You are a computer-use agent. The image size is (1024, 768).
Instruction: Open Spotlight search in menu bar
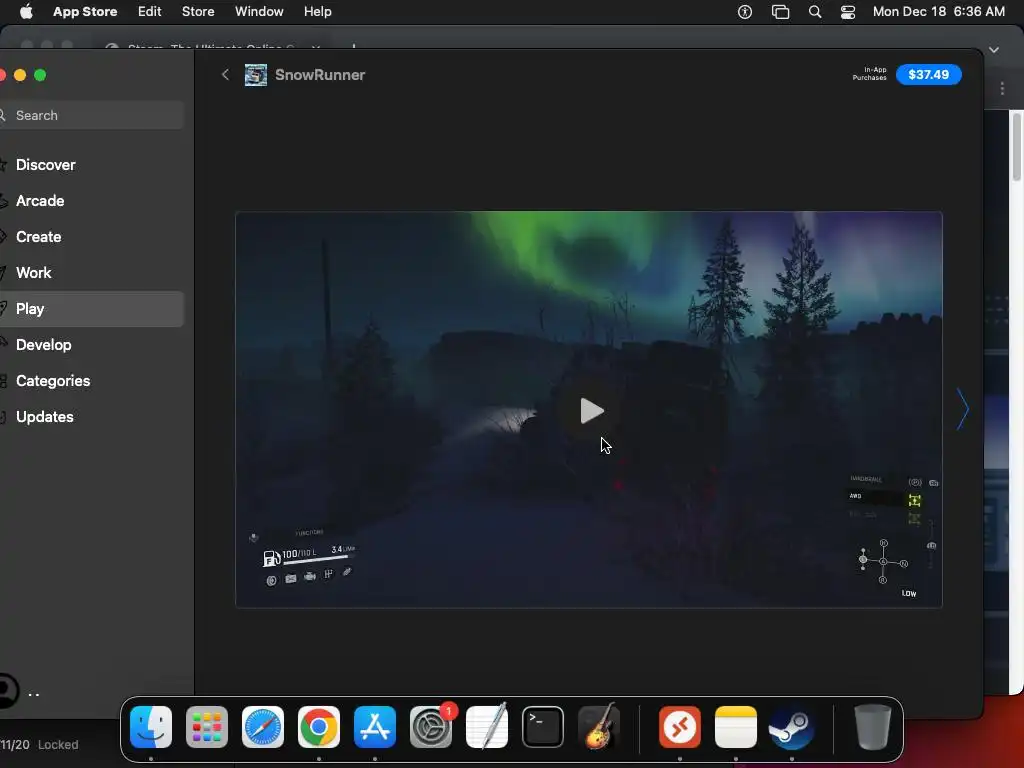coord(814,11)
